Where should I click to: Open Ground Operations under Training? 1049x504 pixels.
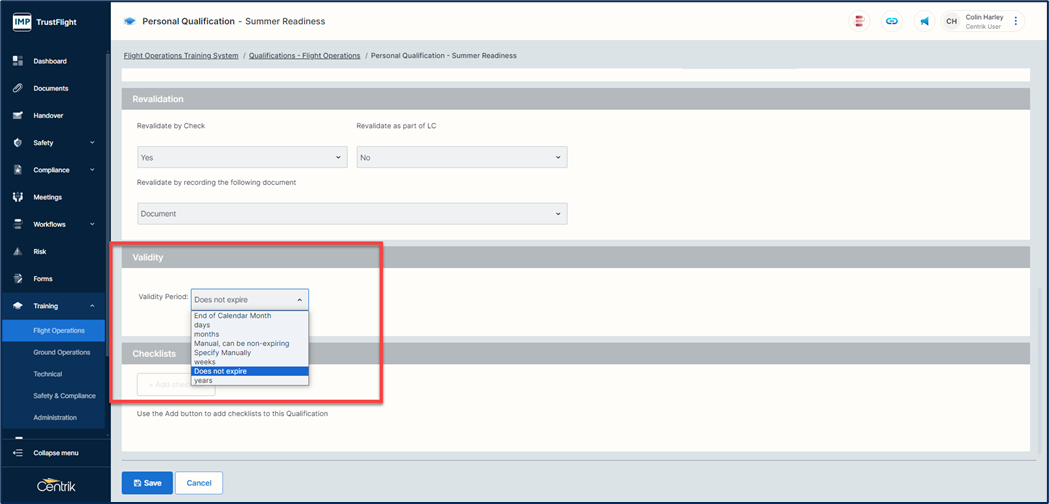[62, 352]
